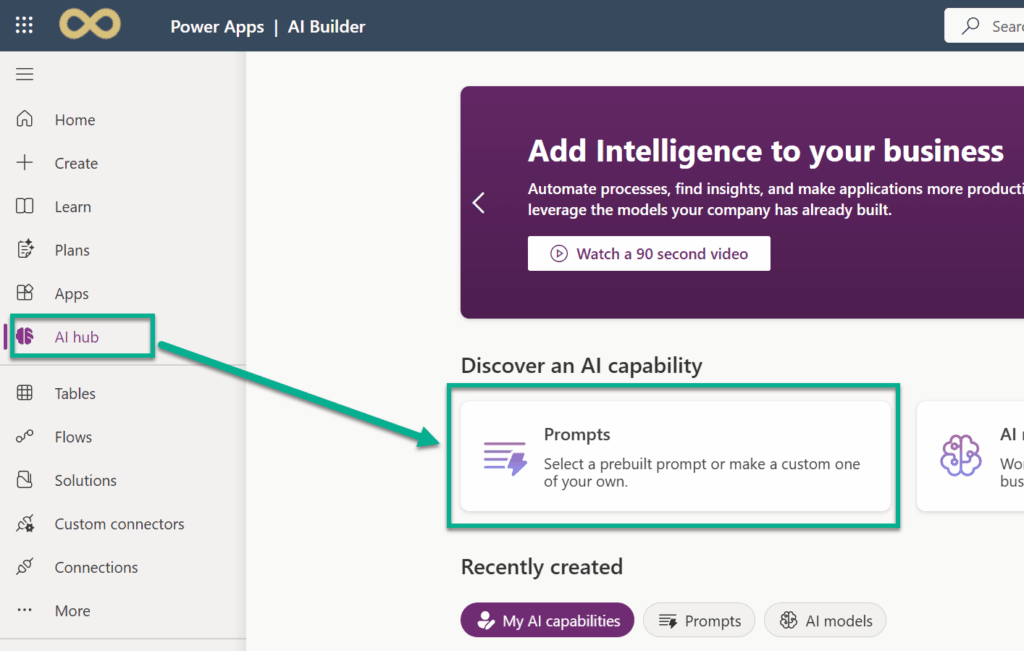This screenshot has height=651, width=1024.
Task: Click the Flows icon in sidebar
Action: coord(25,437)
